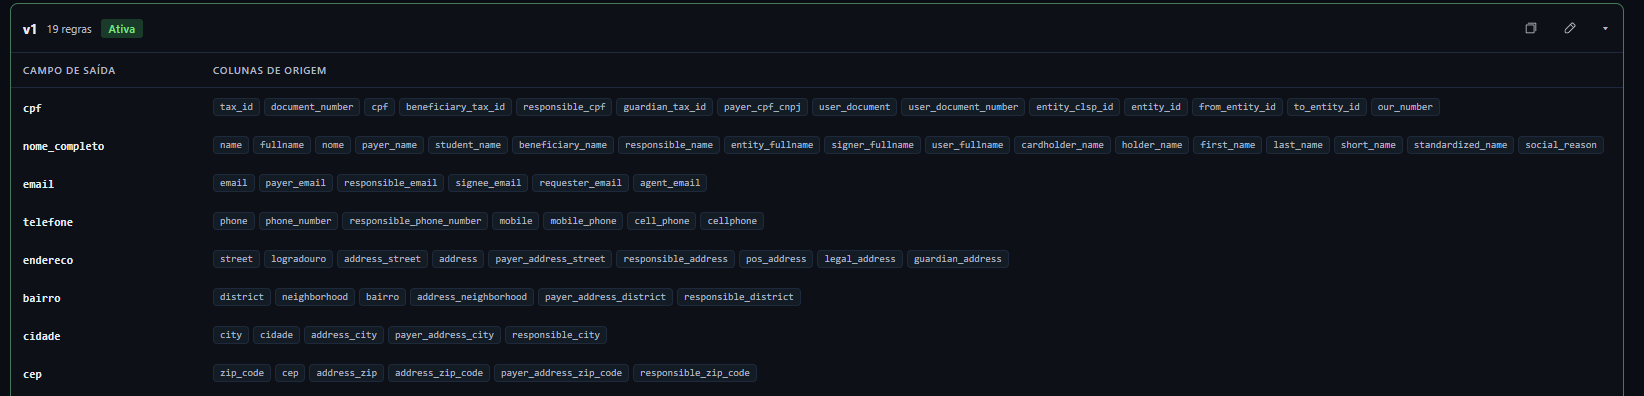1644x396 pixels.
Task: Click the neighborhood tag in bairro row
Action: pyautogui.click(x=315, y=297)
